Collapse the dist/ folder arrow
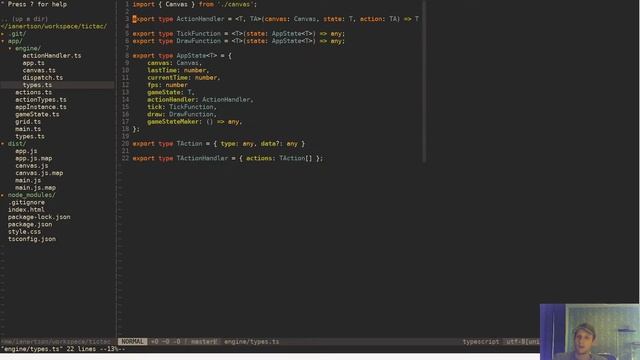The height and width of the screenshot is (360, 640). [2, 144]
